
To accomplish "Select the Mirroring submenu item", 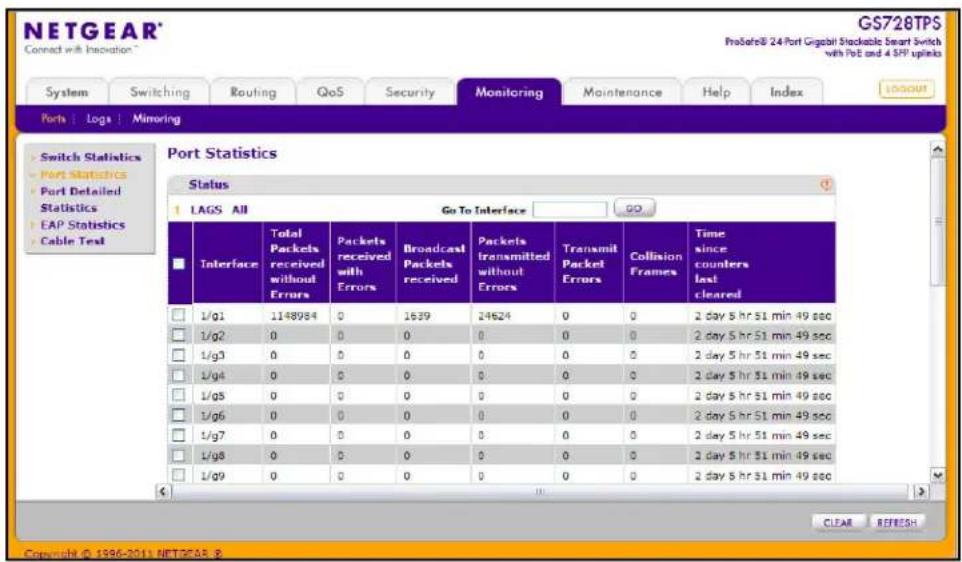I will pos(156,119).
